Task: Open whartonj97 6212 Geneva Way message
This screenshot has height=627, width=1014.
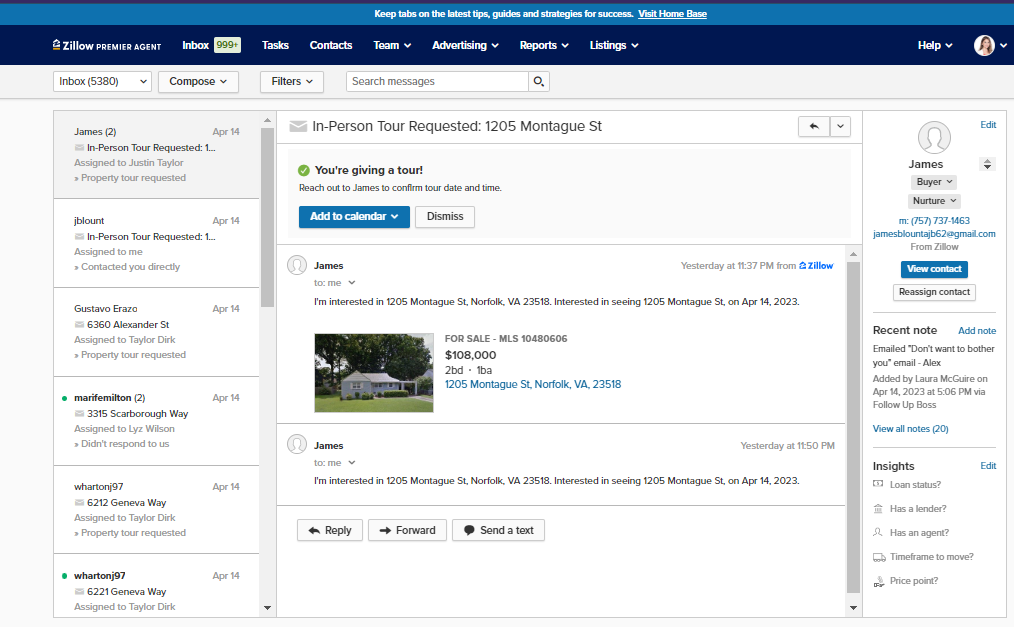Action: tap(156, 509)
